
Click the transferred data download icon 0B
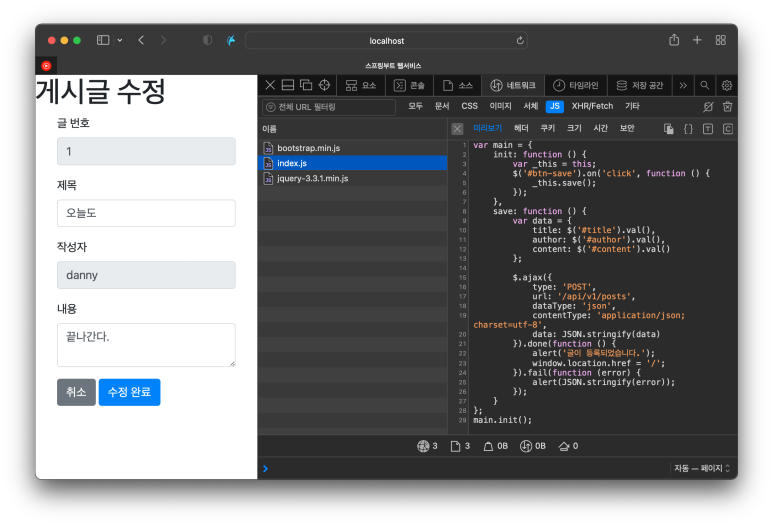pyautogui.click(x=526, y=446)
